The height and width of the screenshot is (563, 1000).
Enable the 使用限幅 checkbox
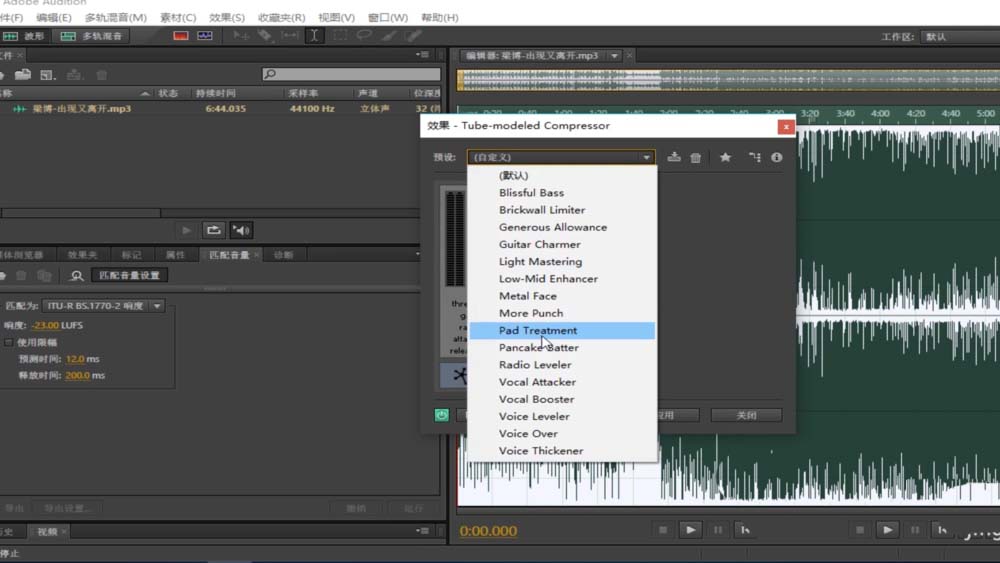coord(8,342)
